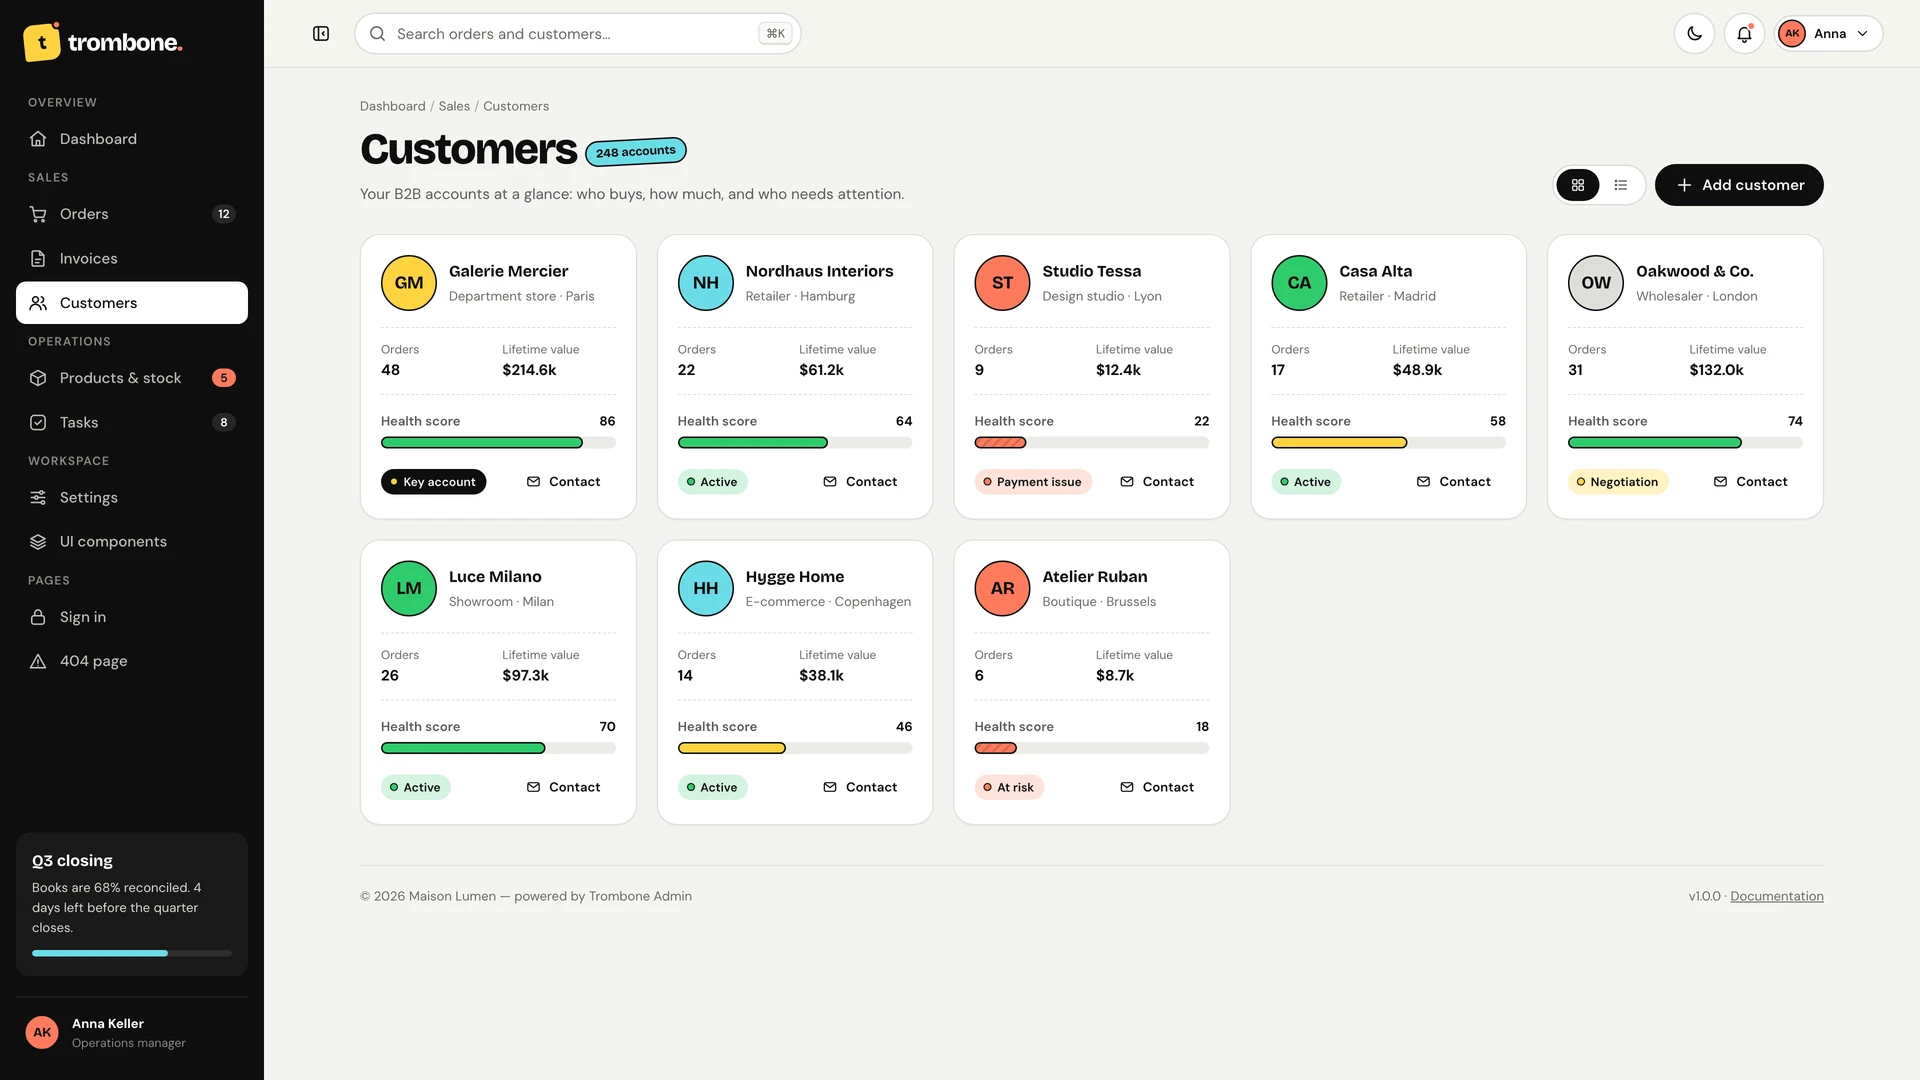Open notifications via the bell icon
This screenshot has width=1920, height=1080.
pyautogui.click(x=1744, y=34)
